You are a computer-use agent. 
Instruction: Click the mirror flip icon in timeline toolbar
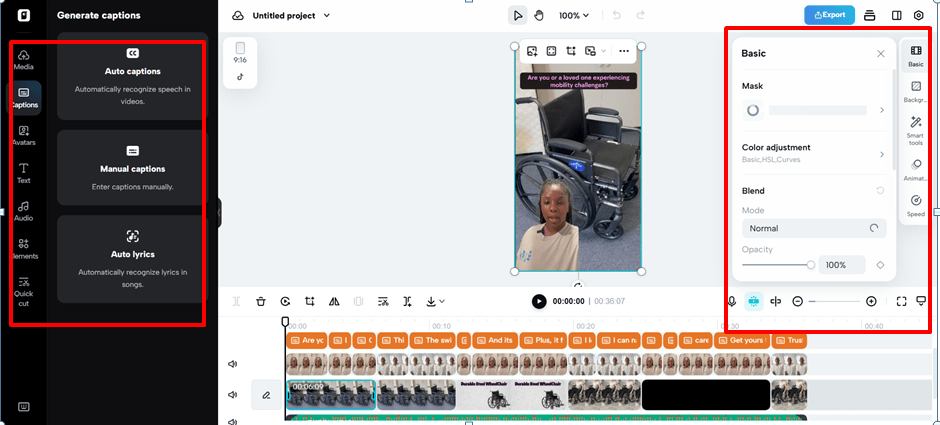pos(334,301)
